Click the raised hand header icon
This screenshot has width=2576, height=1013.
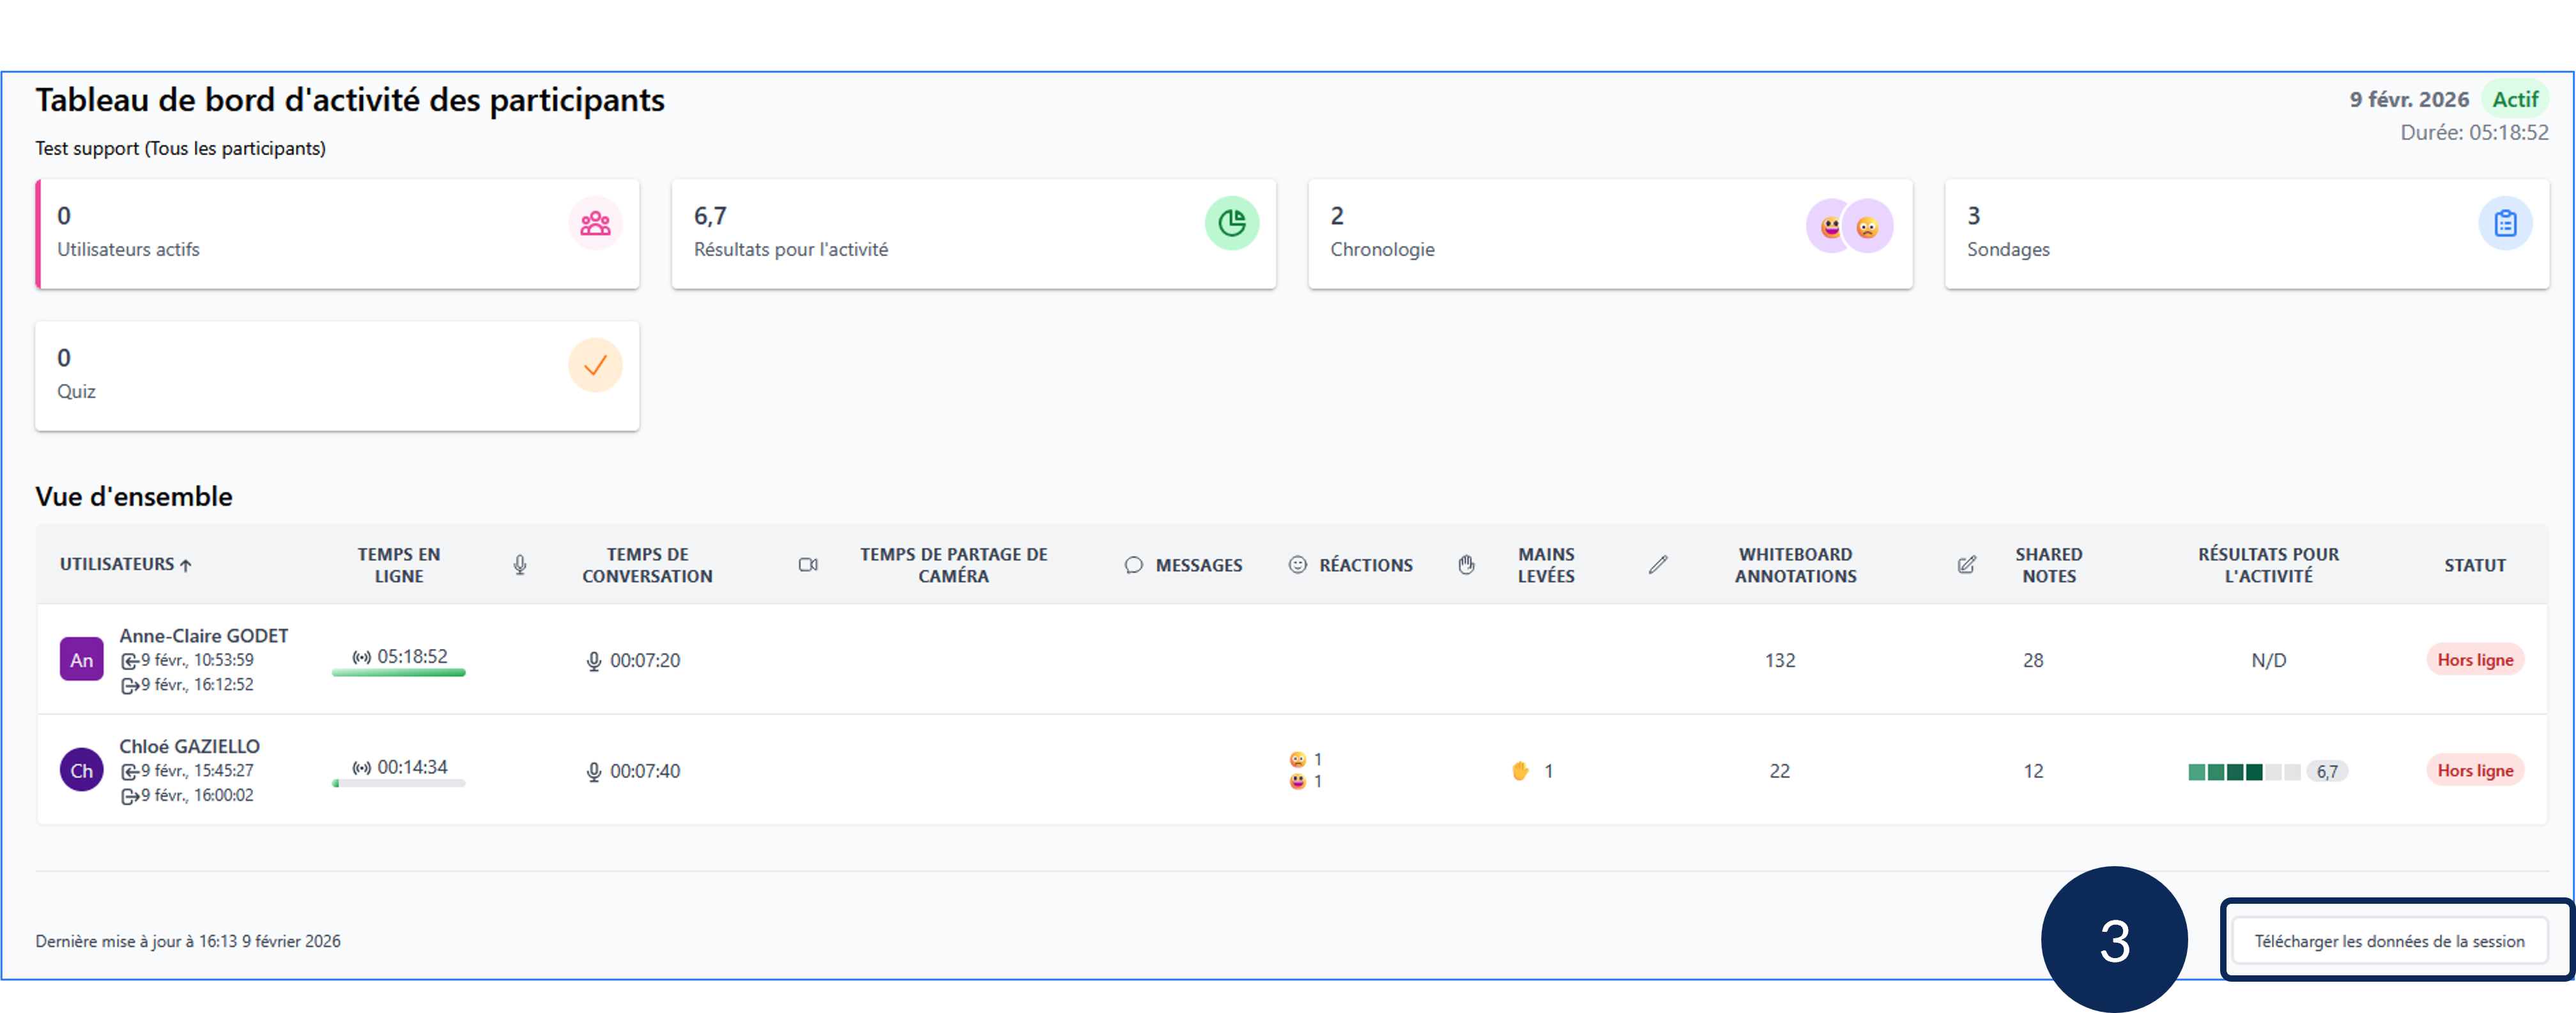coord(1466,565)
